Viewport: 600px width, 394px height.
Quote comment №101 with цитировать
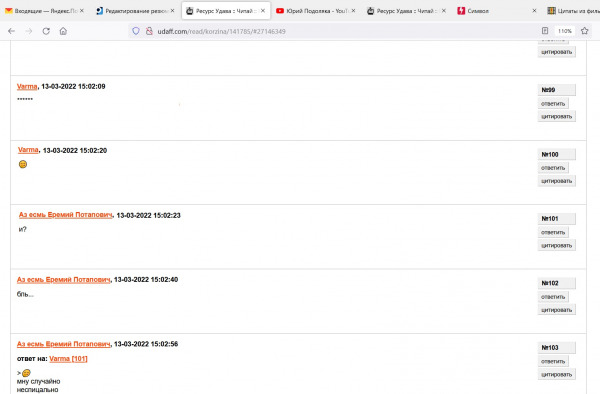click(556, 245)
